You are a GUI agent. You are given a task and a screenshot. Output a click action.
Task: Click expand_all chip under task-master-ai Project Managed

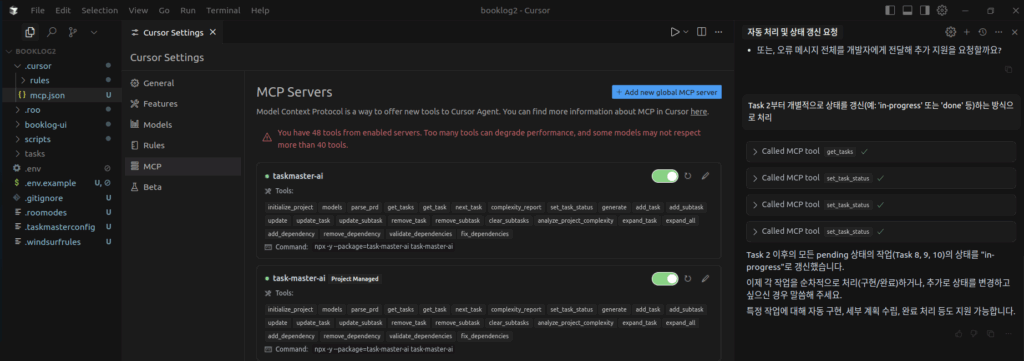[x=680, y=323]
